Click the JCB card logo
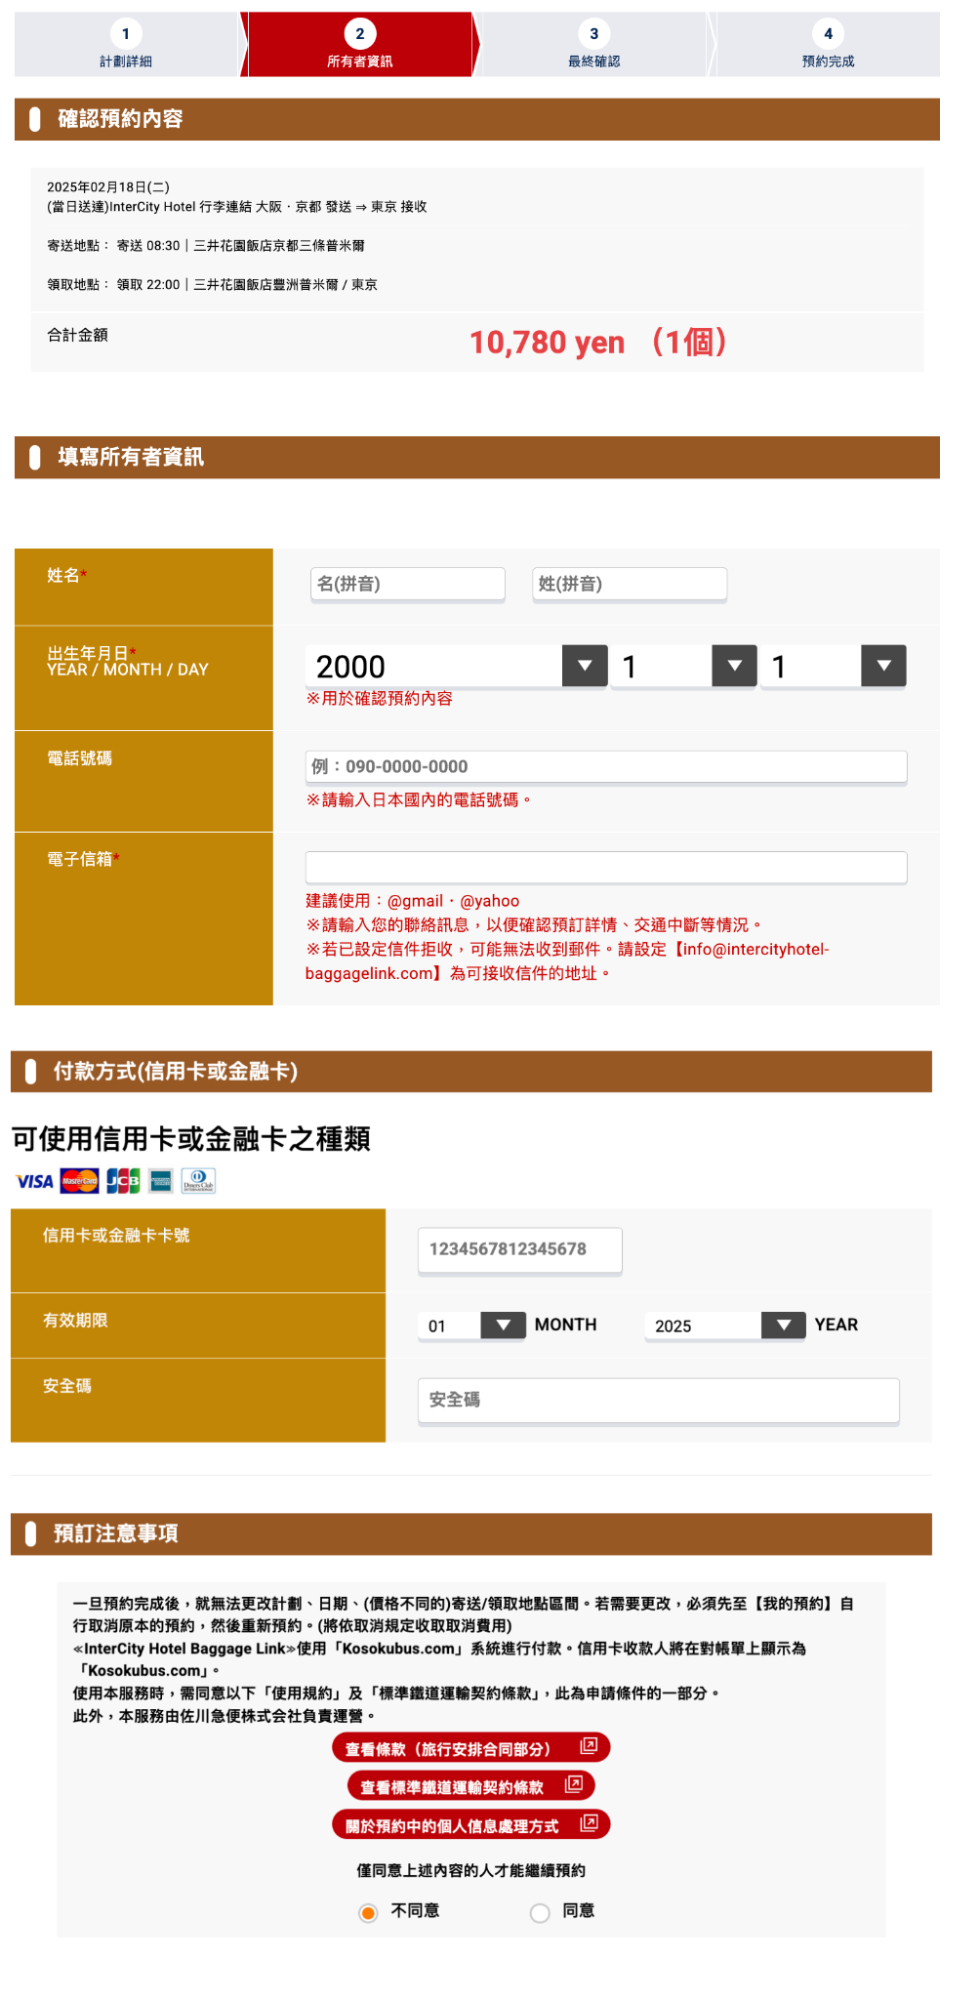Screen dimensions: 954x1999 point(123,1181)
